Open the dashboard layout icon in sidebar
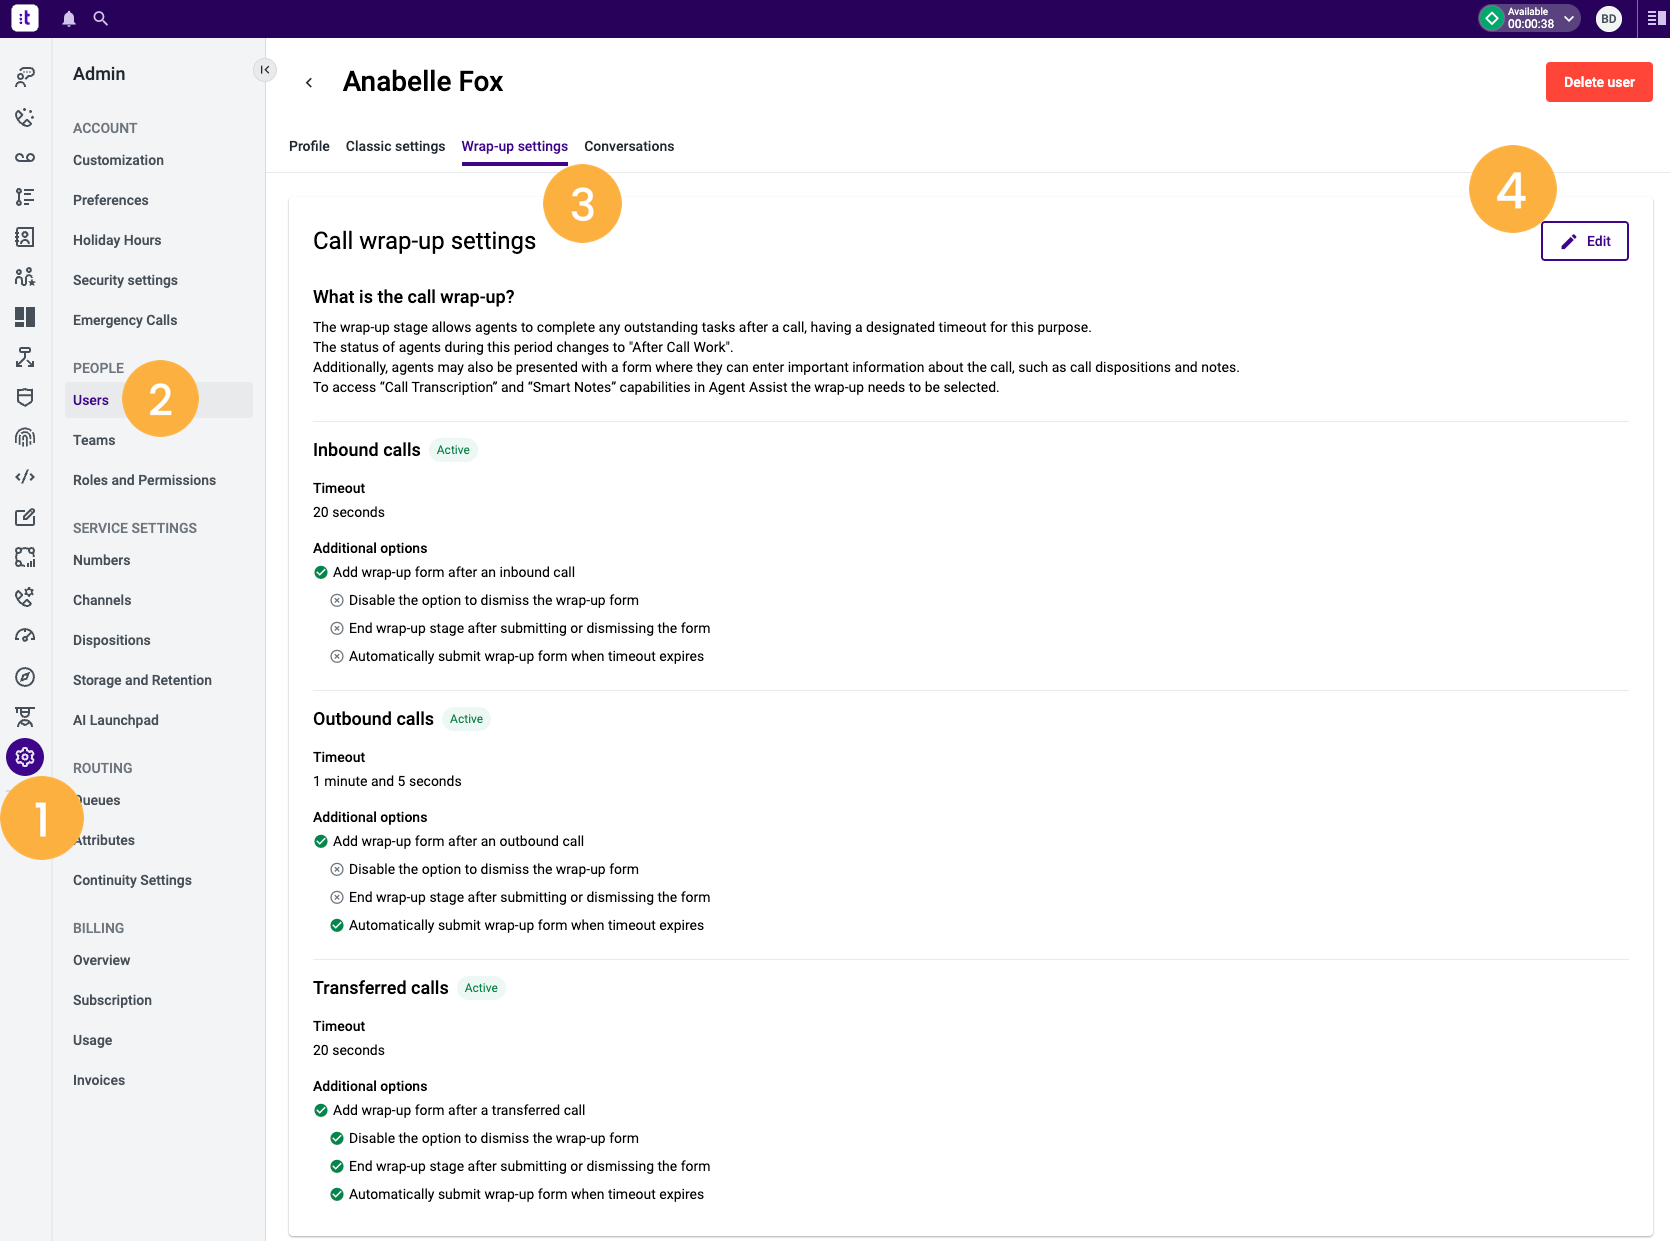The width and height of the screenshot is (1670, 1241). pos(25,317)
